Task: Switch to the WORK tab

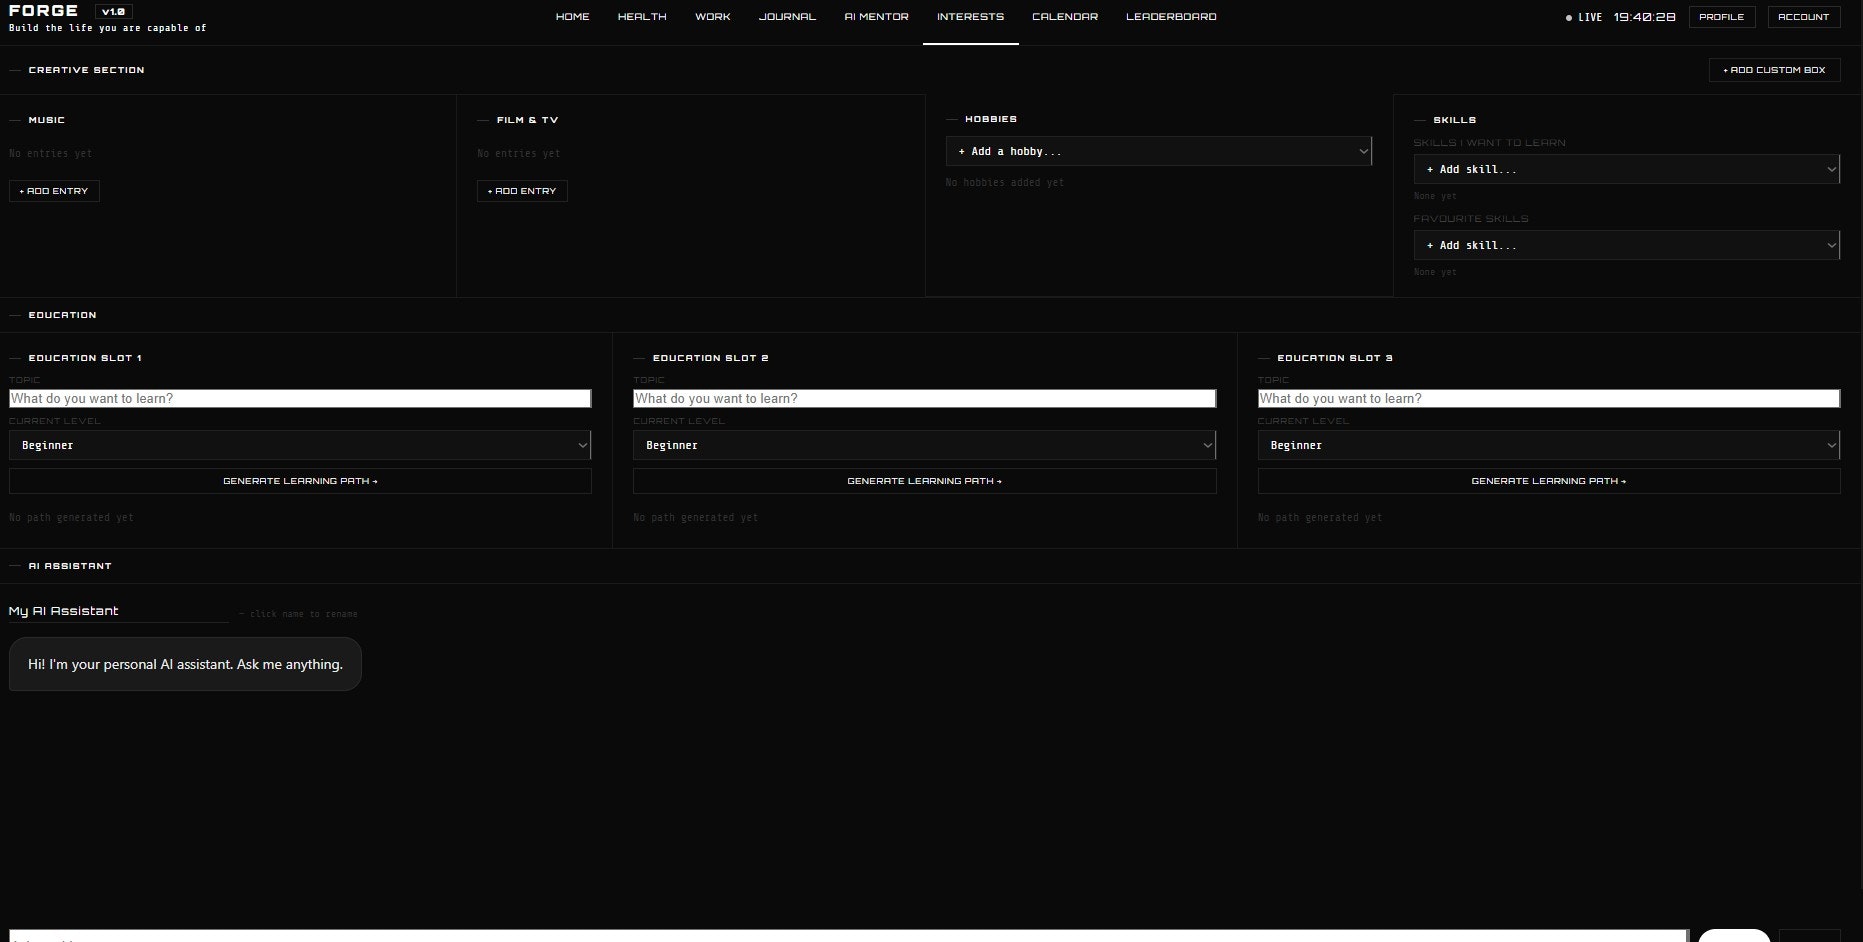Action: pos(713,17)
